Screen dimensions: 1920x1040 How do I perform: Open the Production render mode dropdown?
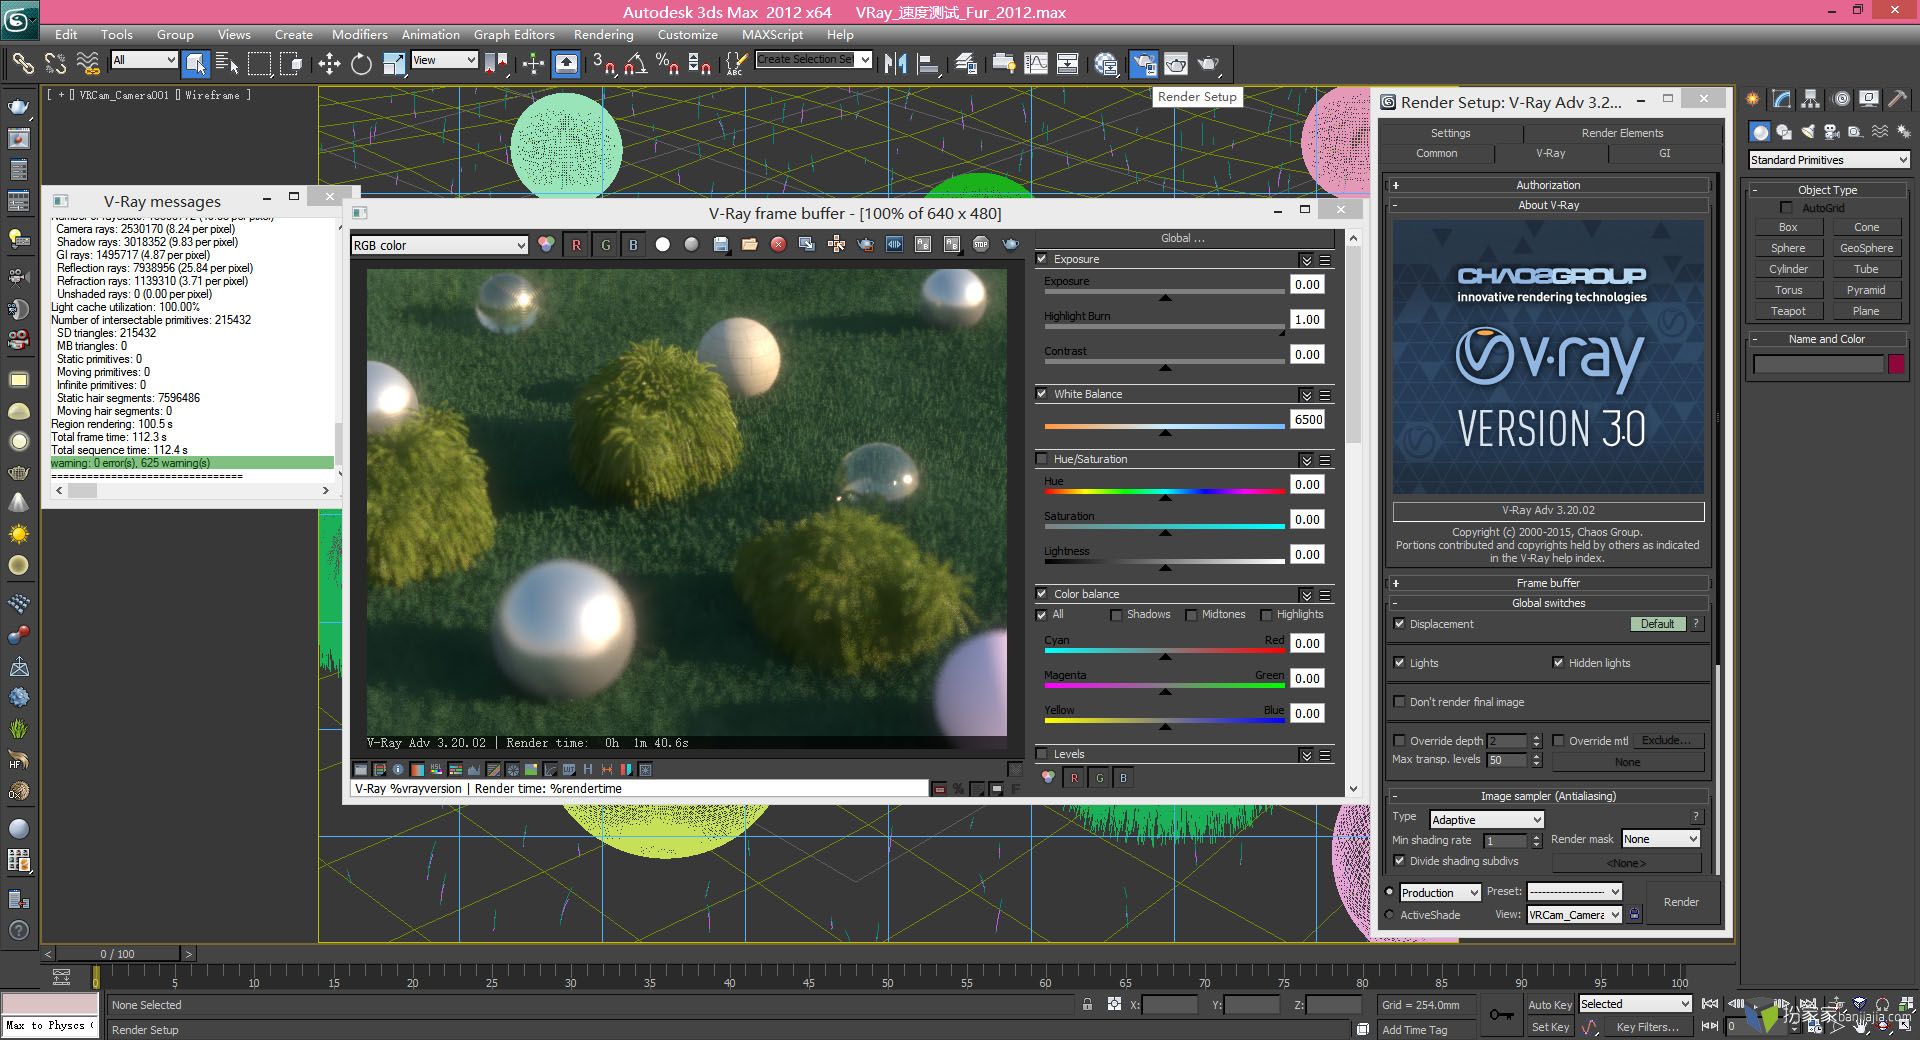1440,892
